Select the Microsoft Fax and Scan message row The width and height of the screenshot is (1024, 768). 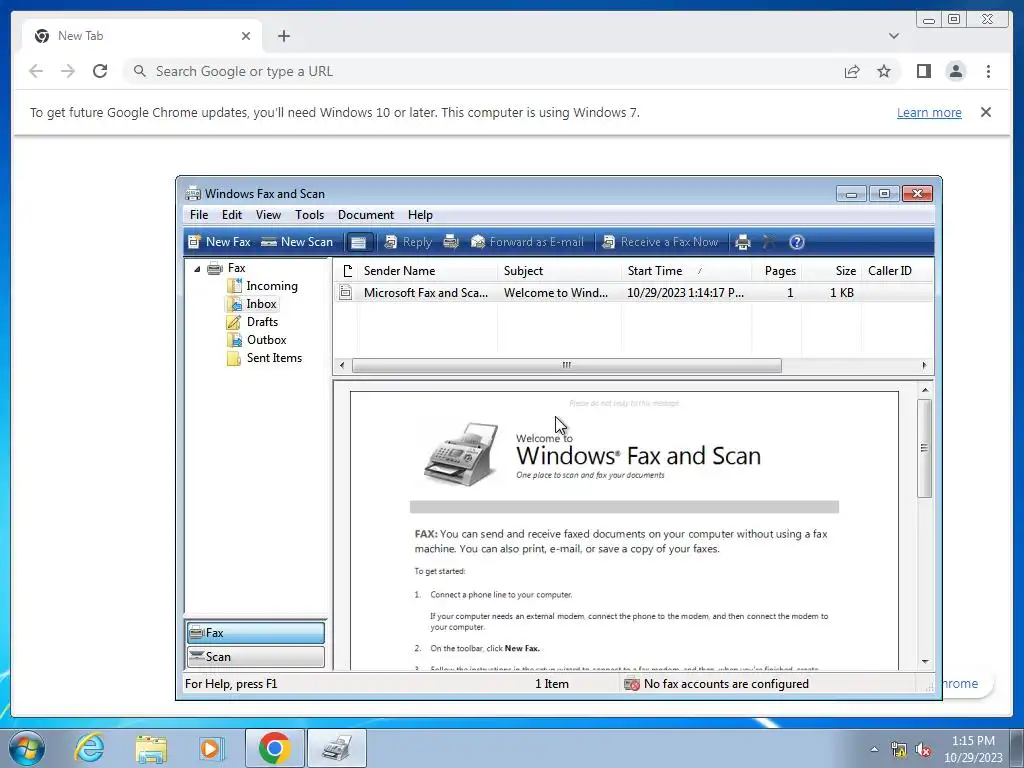[633, 293]
